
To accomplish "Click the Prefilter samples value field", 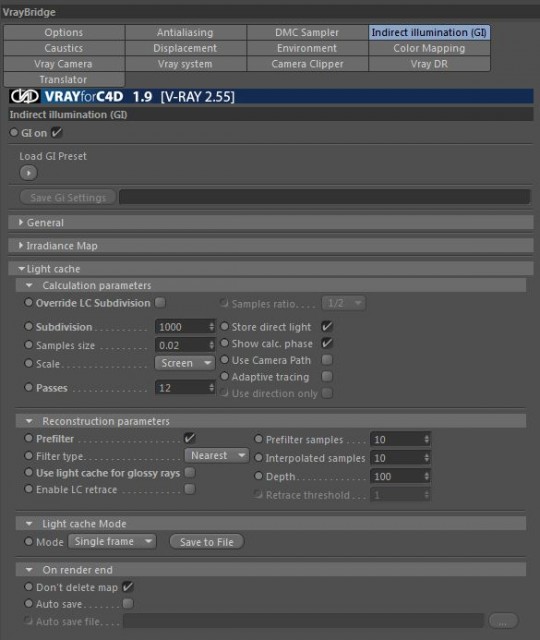I will pyautogui.click(x=397, y=440).
